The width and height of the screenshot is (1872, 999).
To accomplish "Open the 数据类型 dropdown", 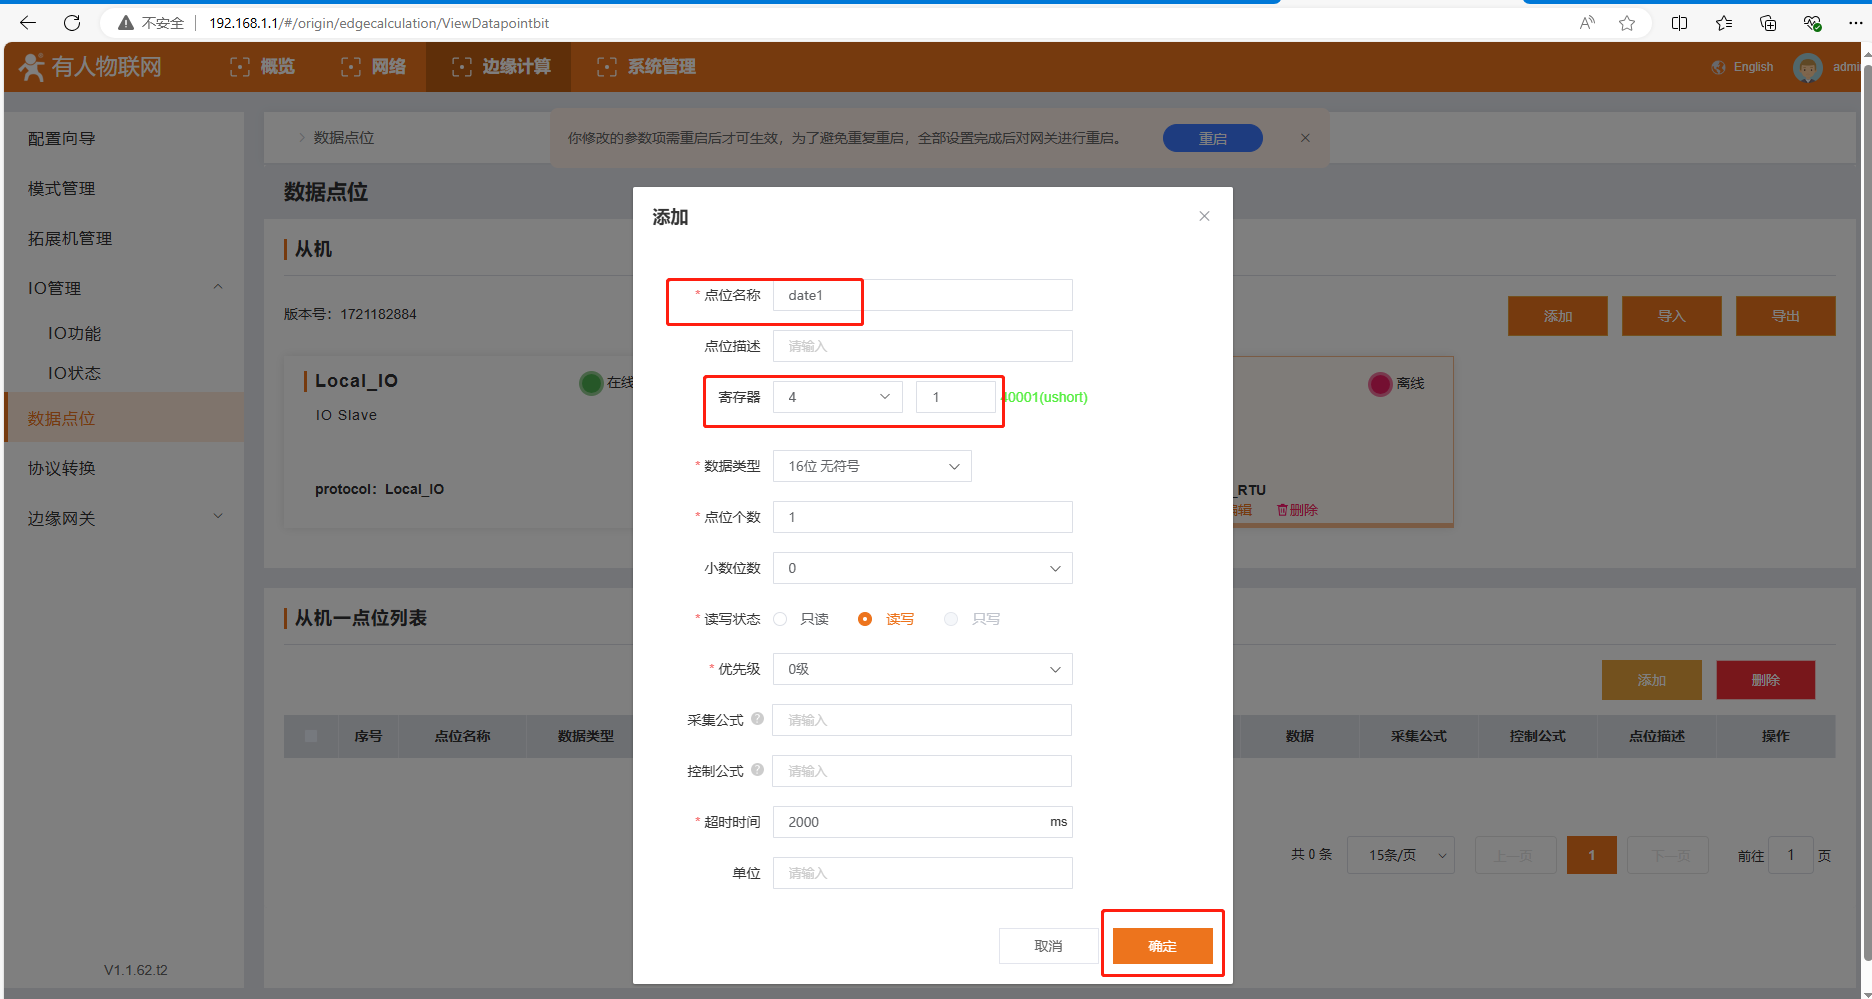I will (x=871, y=466).
